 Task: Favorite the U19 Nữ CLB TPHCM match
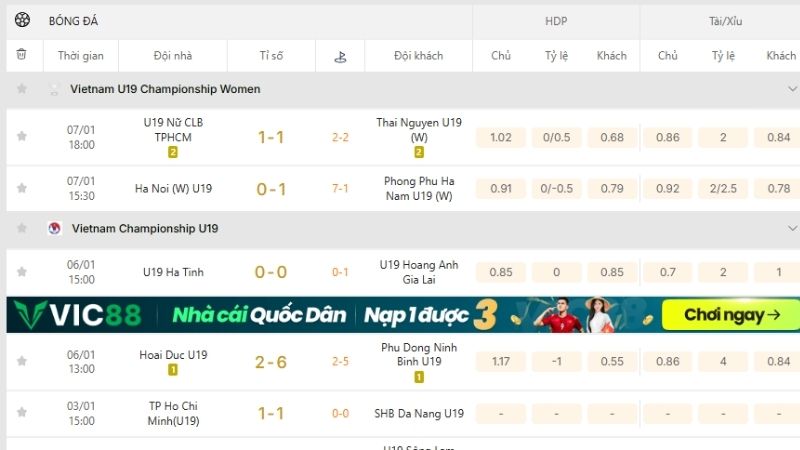(x=22, y=137)
